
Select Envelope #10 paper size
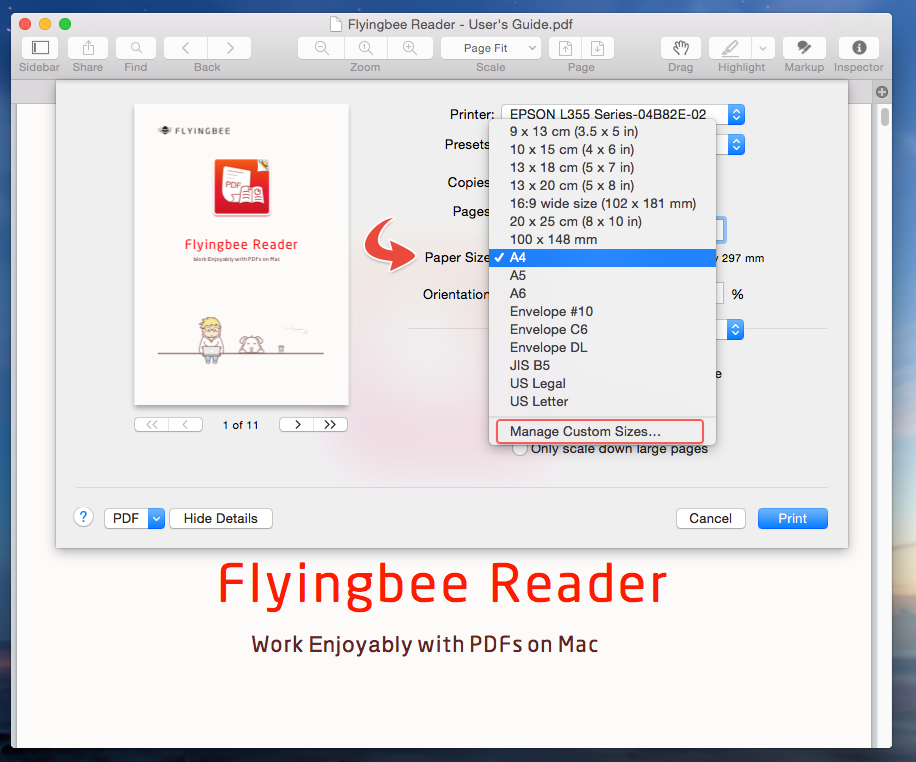click(x=602, y=311)
